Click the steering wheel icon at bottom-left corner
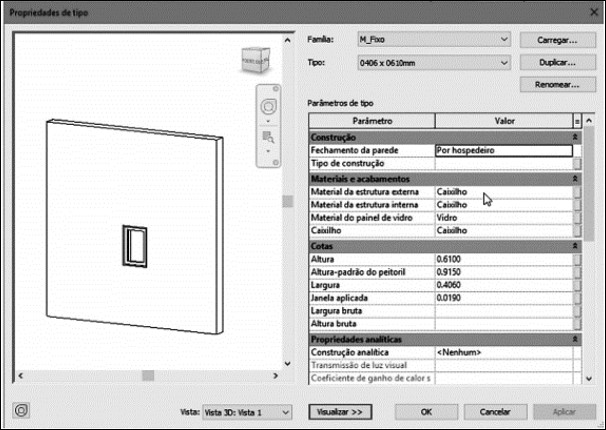This screenshot has width=606, height=430. point(22,411)
